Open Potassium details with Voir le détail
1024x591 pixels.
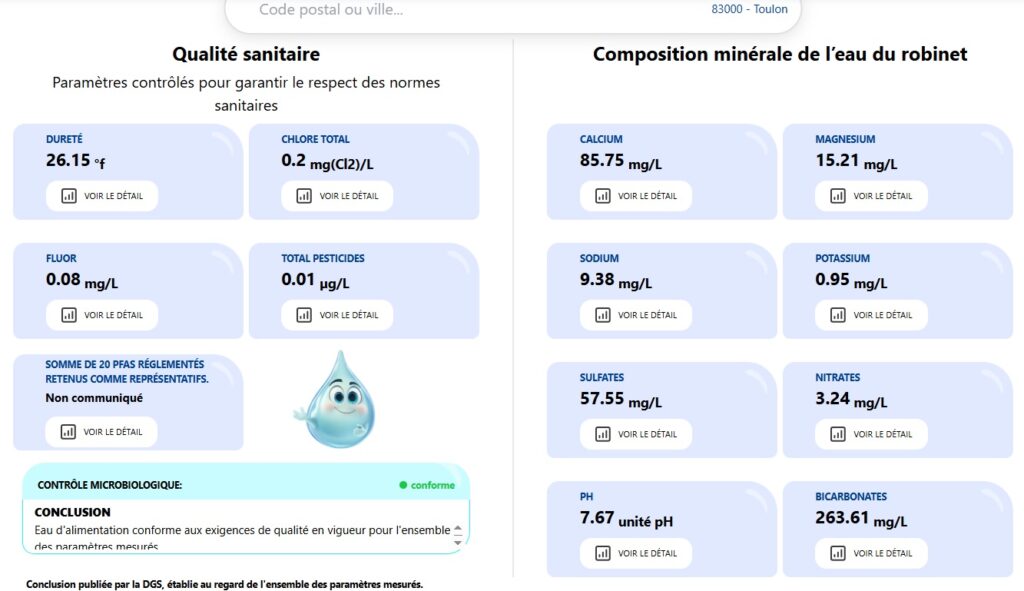click(871, 315)
